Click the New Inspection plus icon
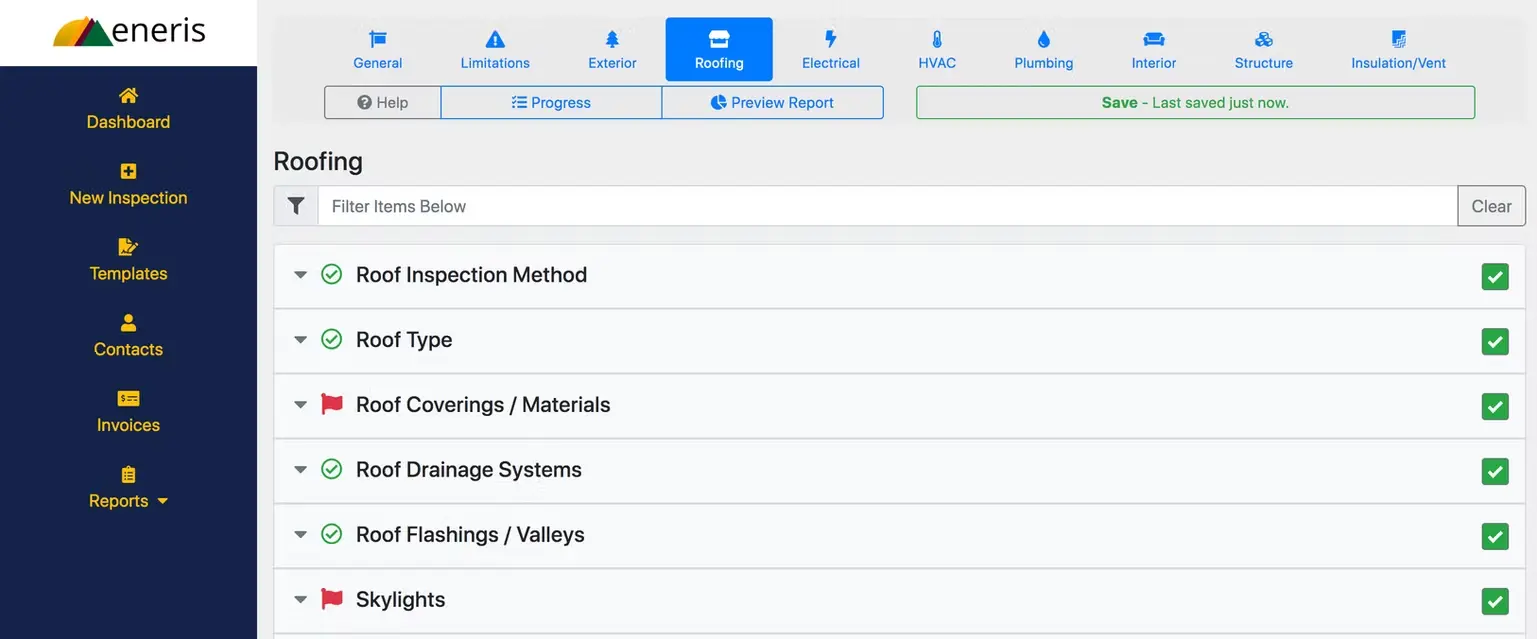Image resolution: width=1537 pixels, height=639 pixels. click(128, 171)
